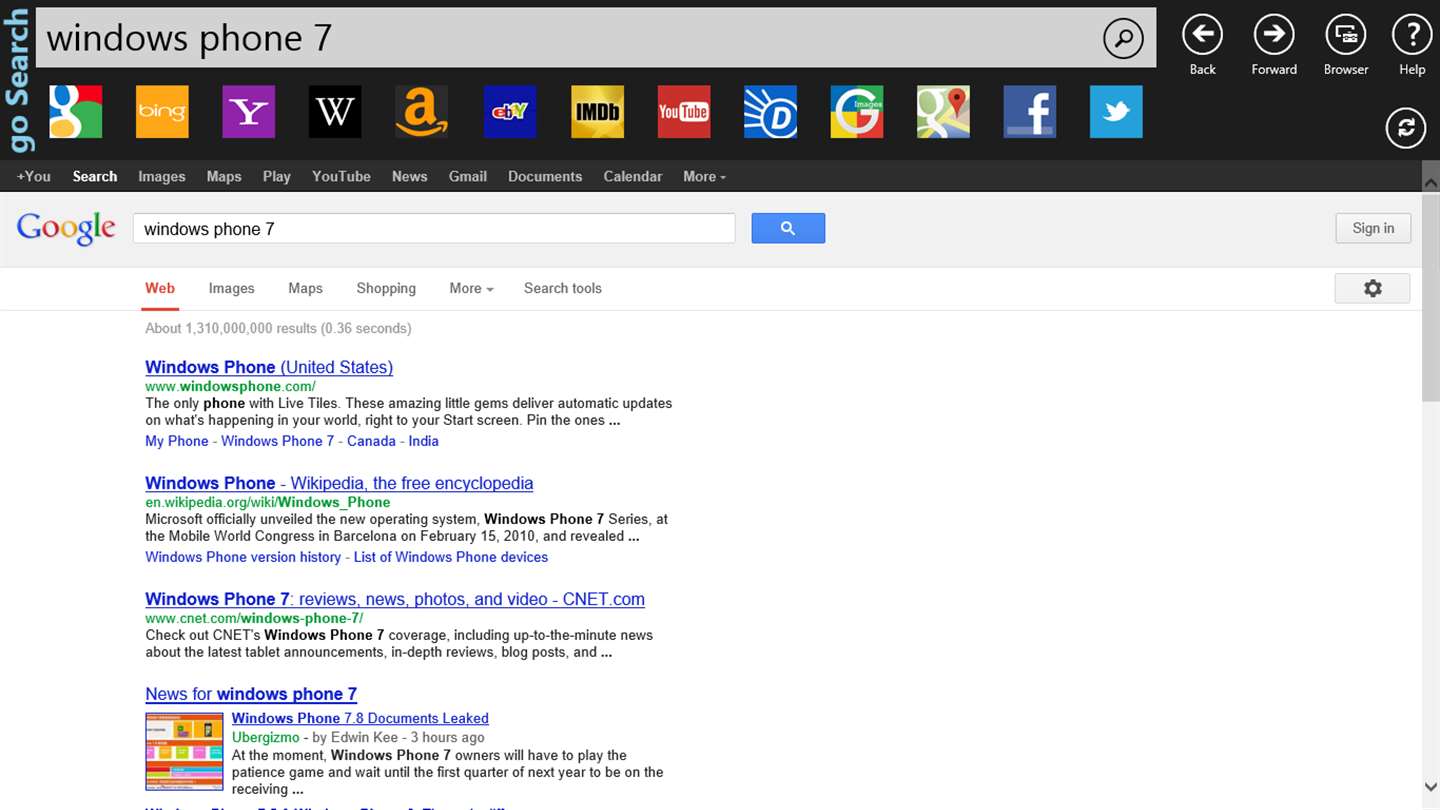Open the page in Browser

pyautogui.click(x=1346, y=35)
